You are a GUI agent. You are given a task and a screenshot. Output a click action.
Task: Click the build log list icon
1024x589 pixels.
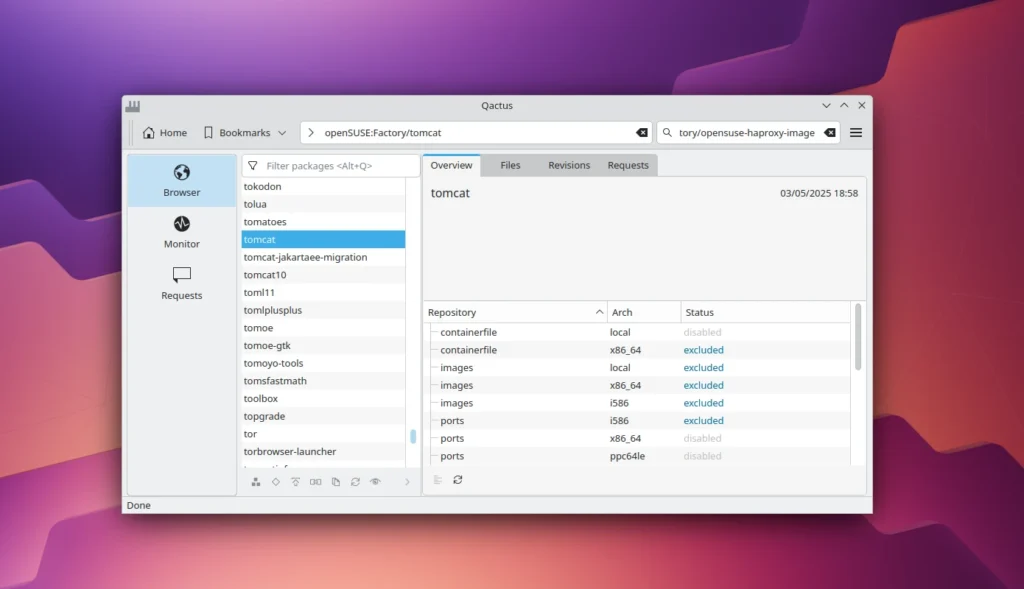pos(438,480)
